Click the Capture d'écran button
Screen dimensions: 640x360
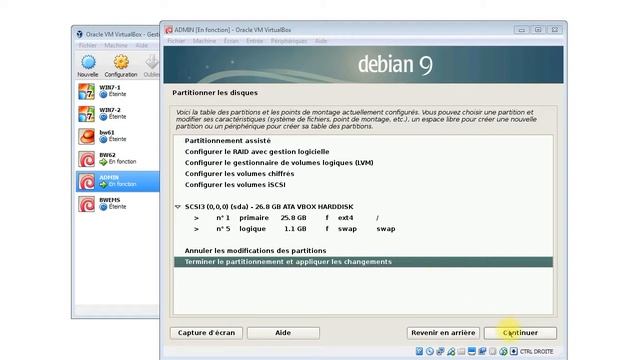pos(206,333)
